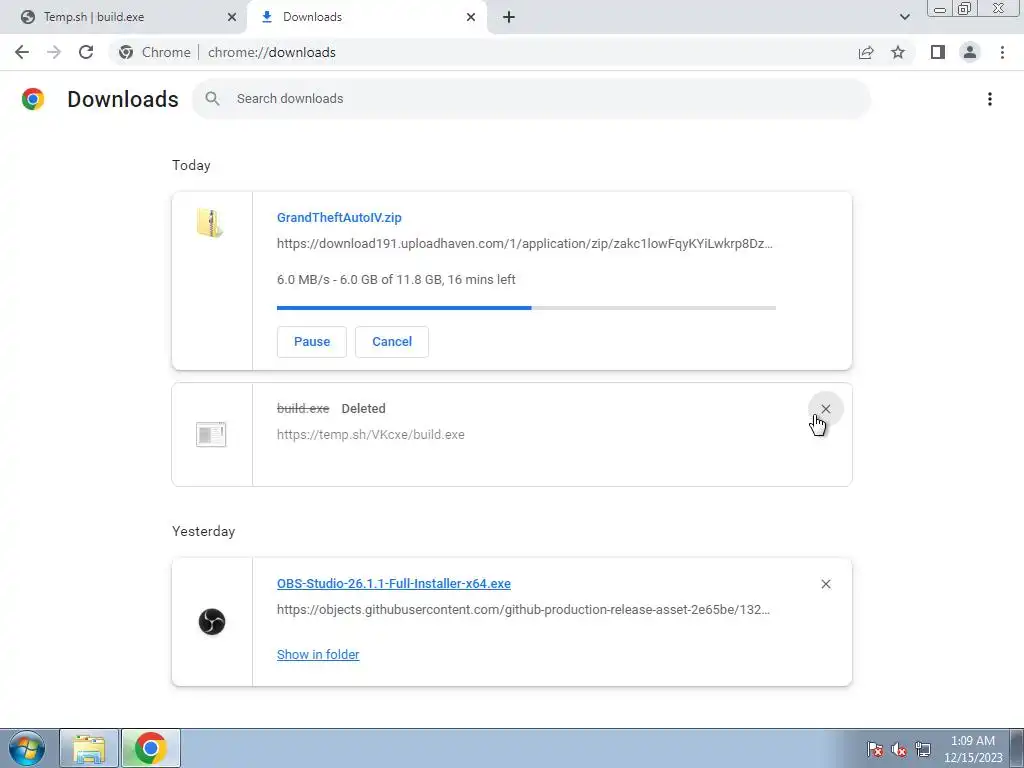Pause the GrandTheftAutoIV download
The width and height of the screenshot is (1024, 768).
(x=312, y=342)
